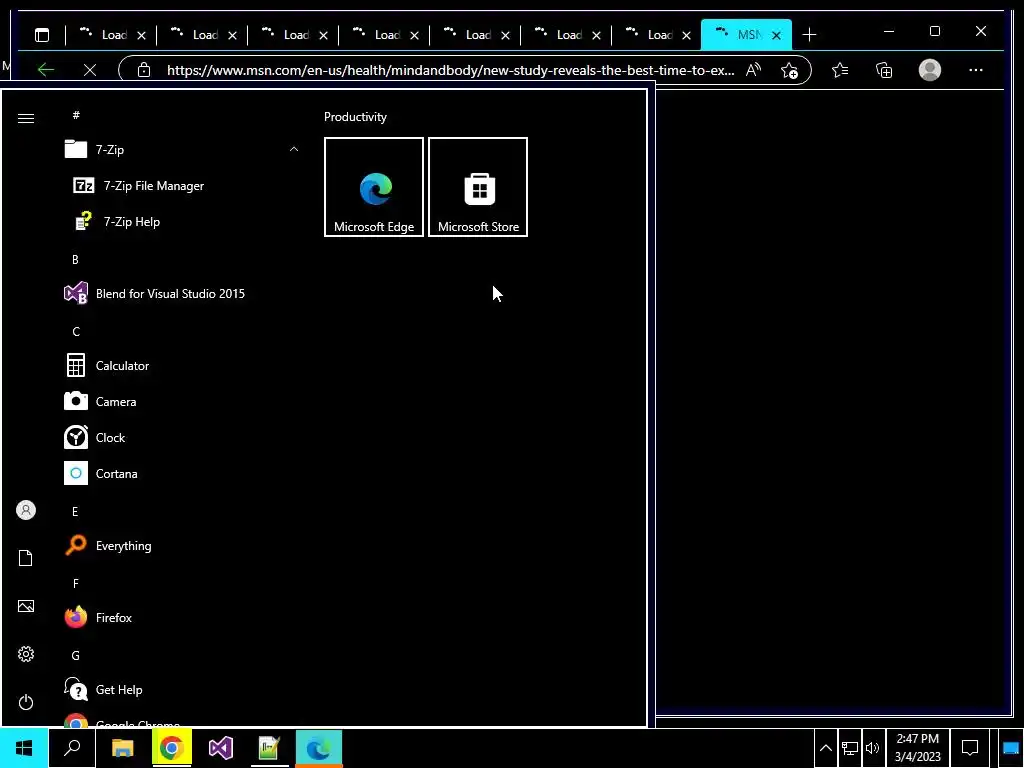Viewport: 1024px width, 768px height.
Task: Open the user account icon in Start
Action: click(x=26, y=510)
